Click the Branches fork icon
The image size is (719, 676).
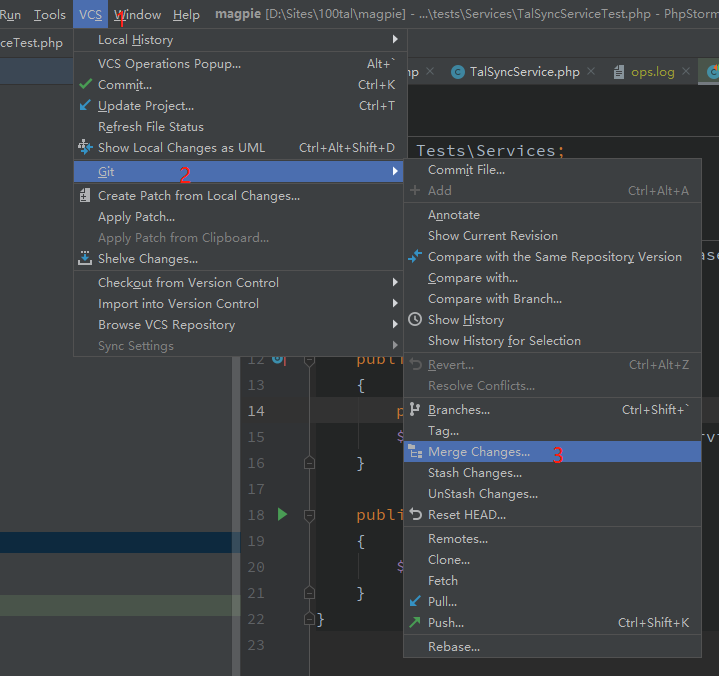click(x=415, y=409)
